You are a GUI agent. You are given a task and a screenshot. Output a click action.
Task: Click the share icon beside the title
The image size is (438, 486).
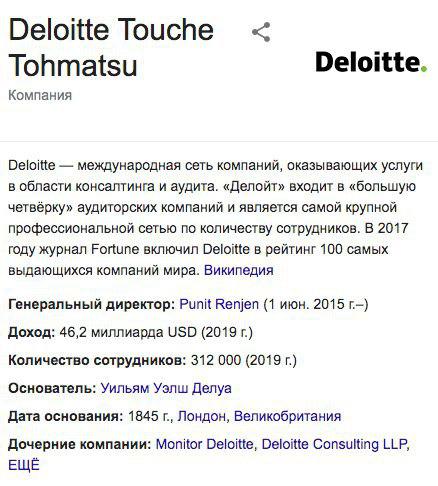tap(261, 32)
